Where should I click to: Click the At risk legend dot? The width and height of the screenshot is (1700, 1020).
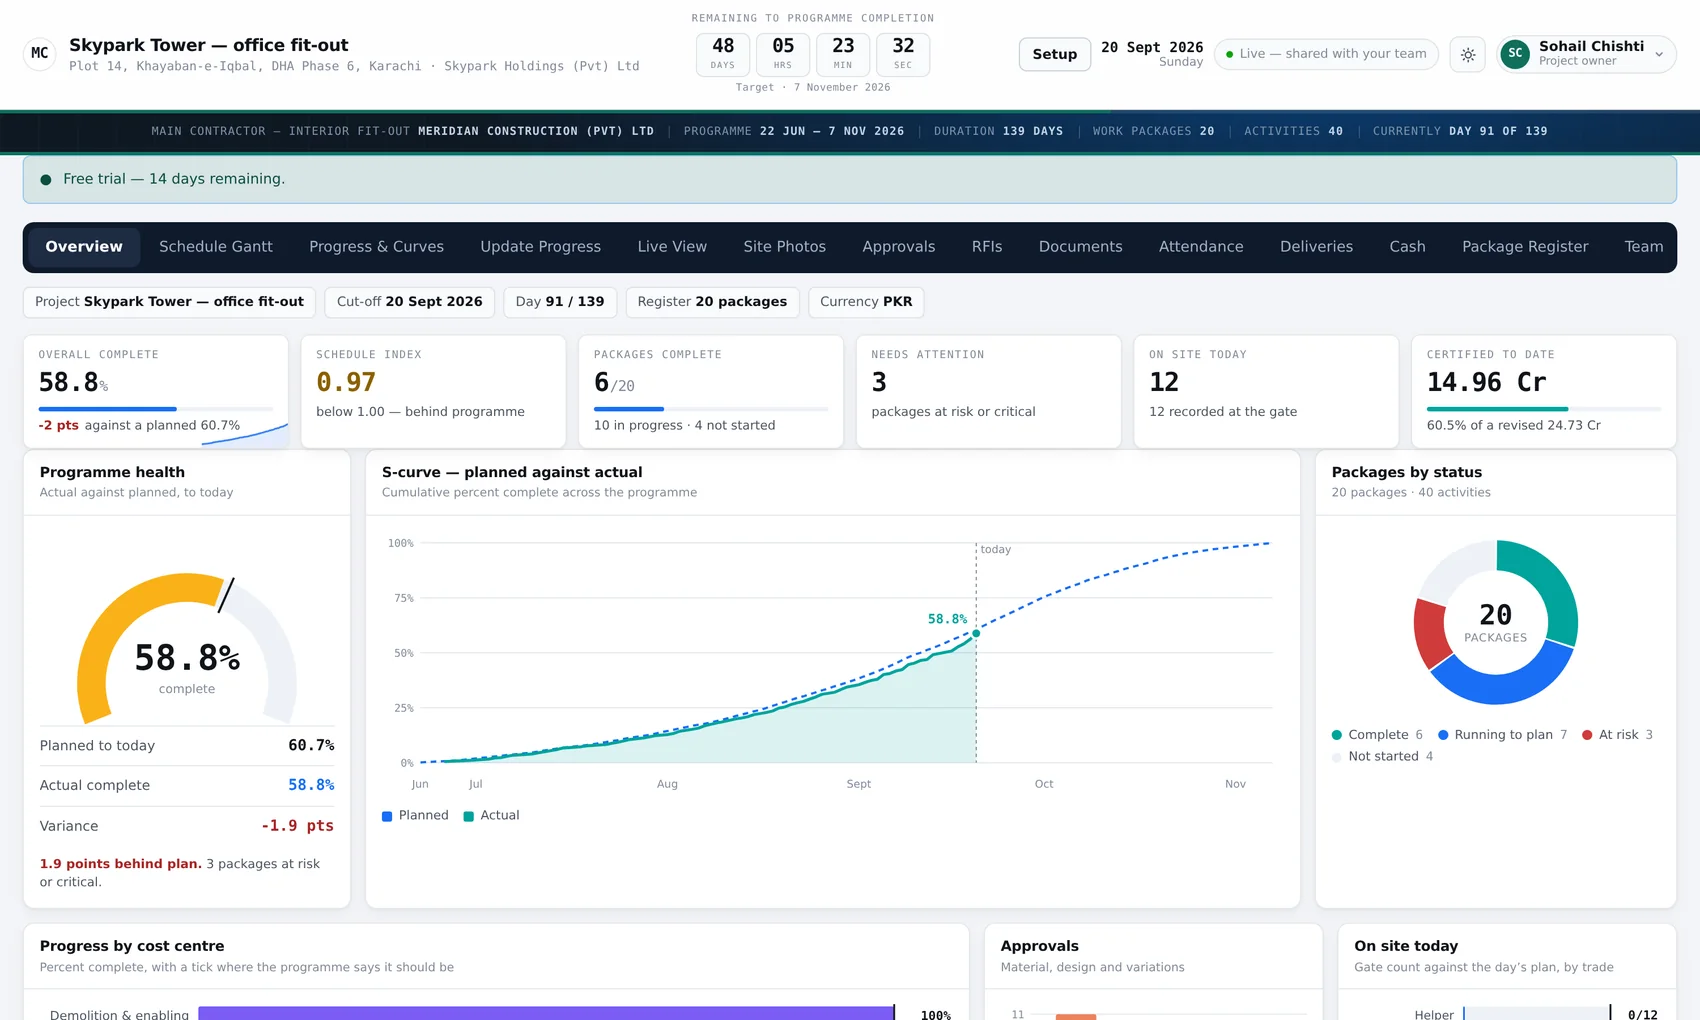1587,735
